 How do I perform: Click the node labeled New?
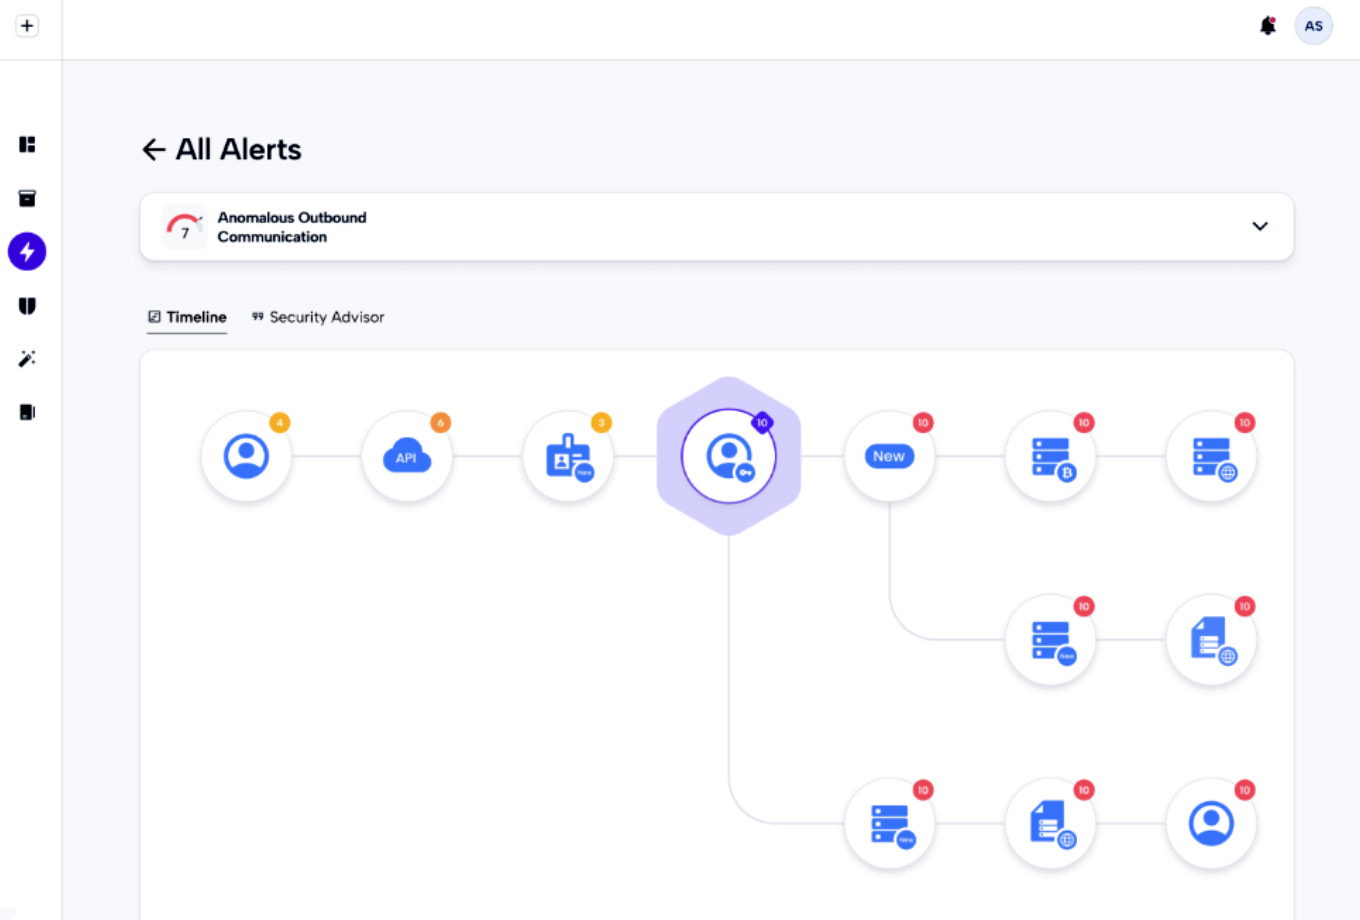(x=889, y=457)
